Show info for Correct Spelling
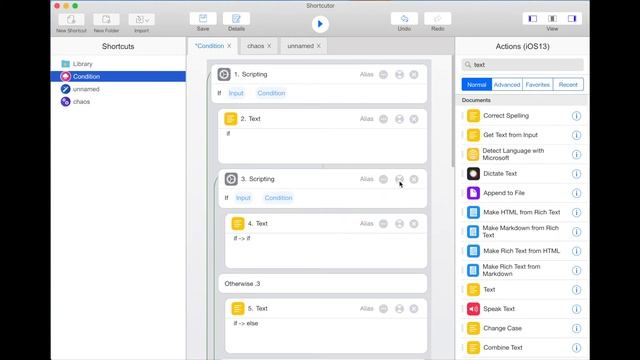The height and width of the screenshot is (360, 640). click(576, 116)
